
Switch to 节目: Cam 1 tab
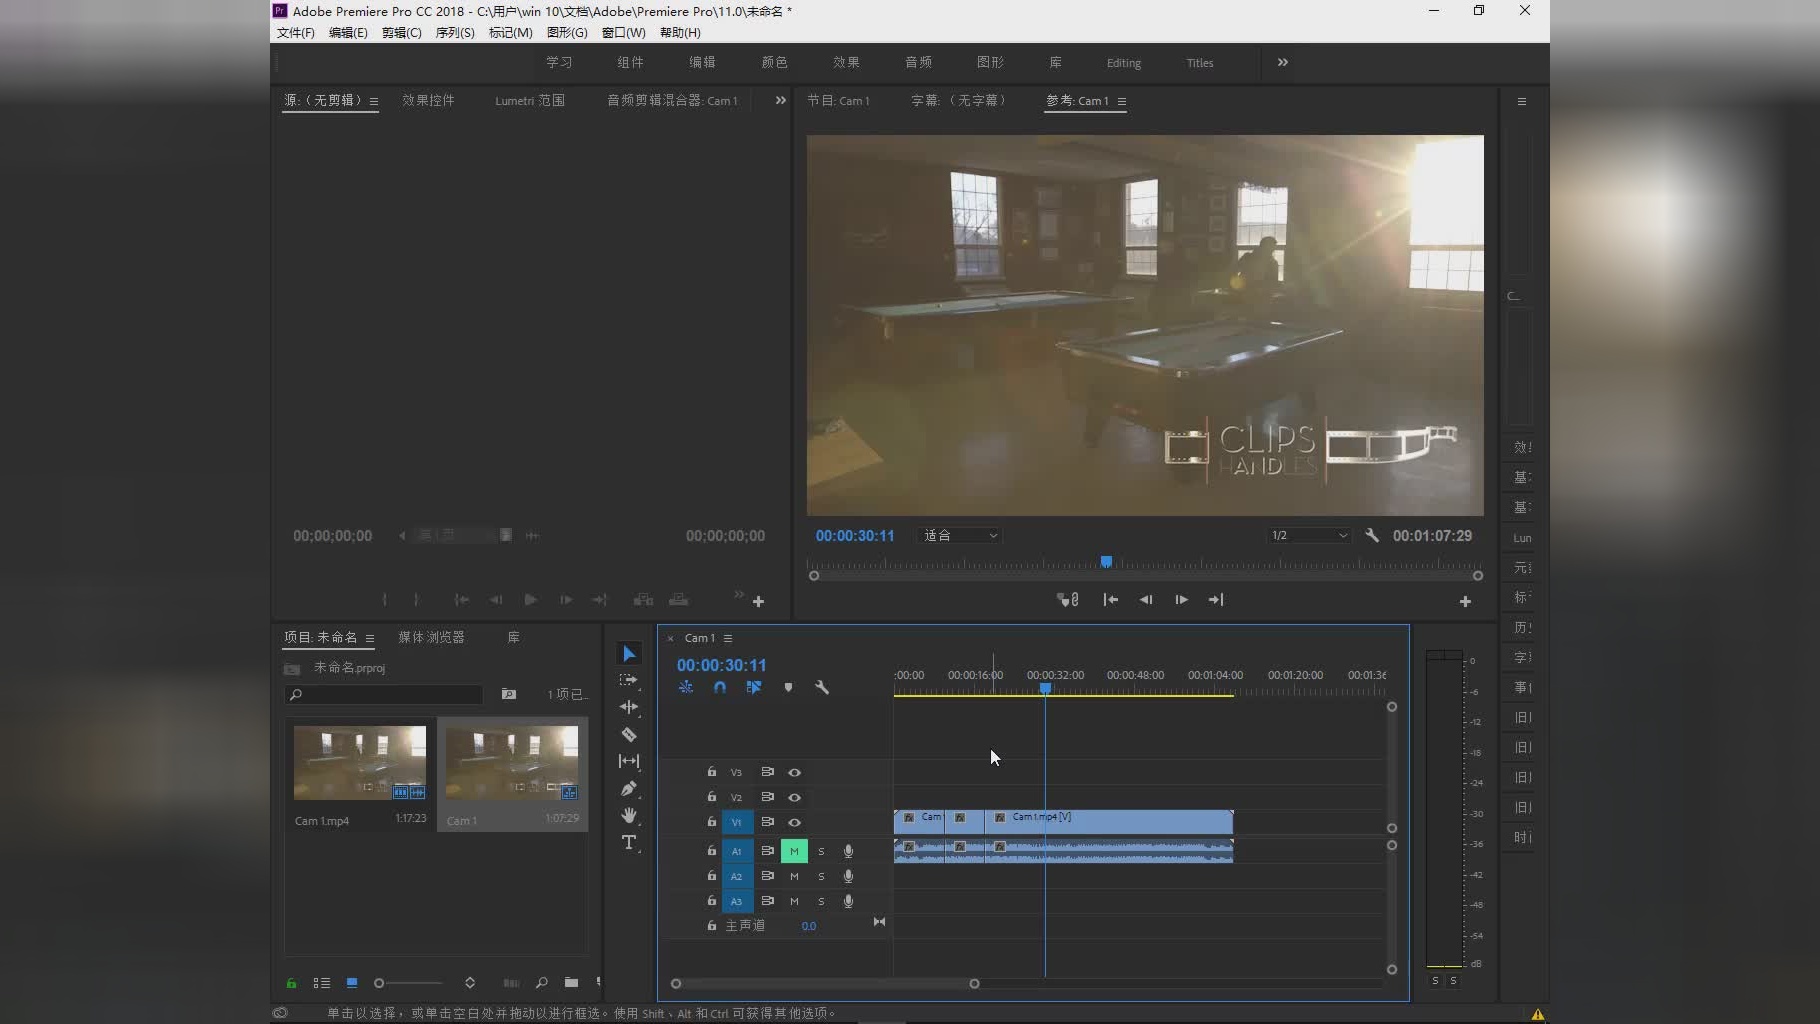pos(838,100)
